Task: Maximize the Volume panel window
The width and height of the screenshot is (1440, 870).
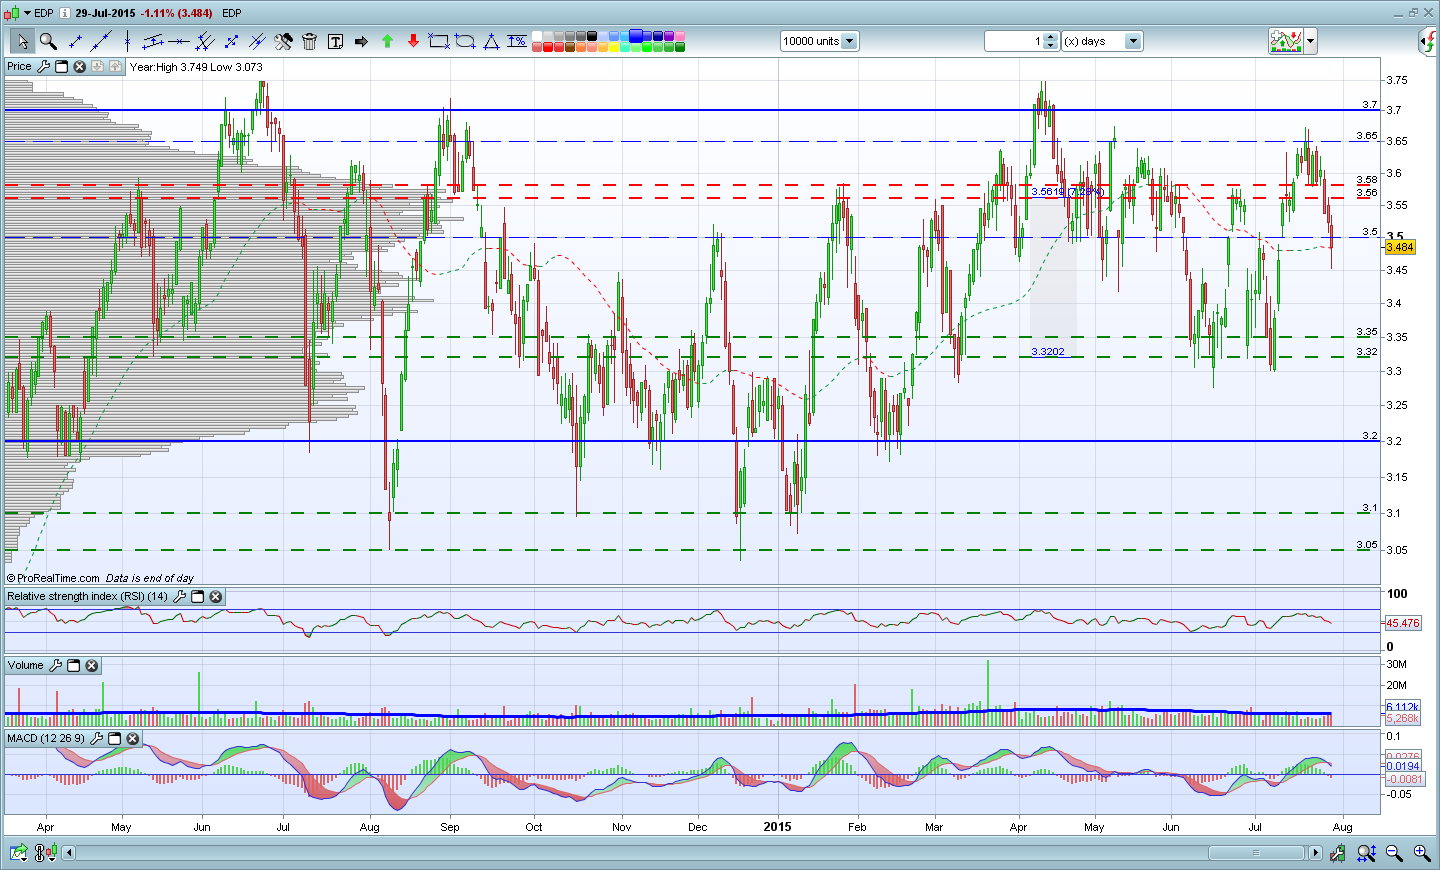Action: 74,666
